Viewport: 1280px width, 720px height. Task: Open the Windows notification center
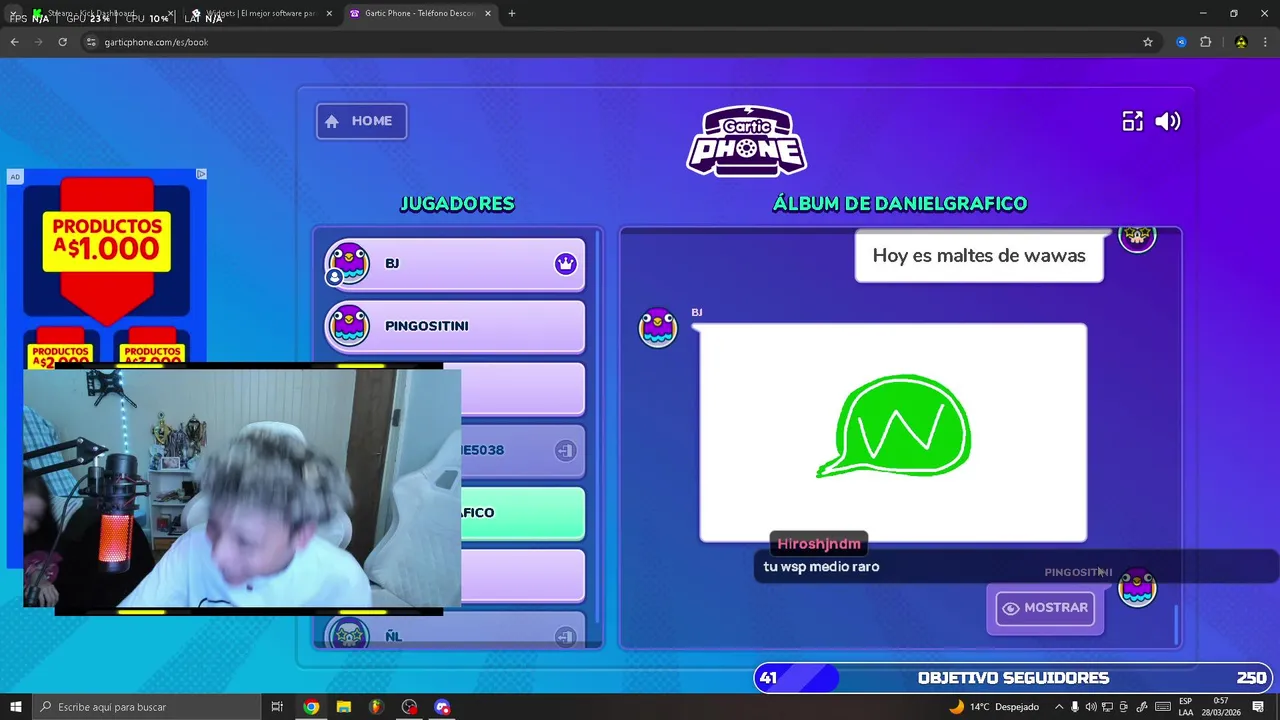click(x=1259, y=707)
